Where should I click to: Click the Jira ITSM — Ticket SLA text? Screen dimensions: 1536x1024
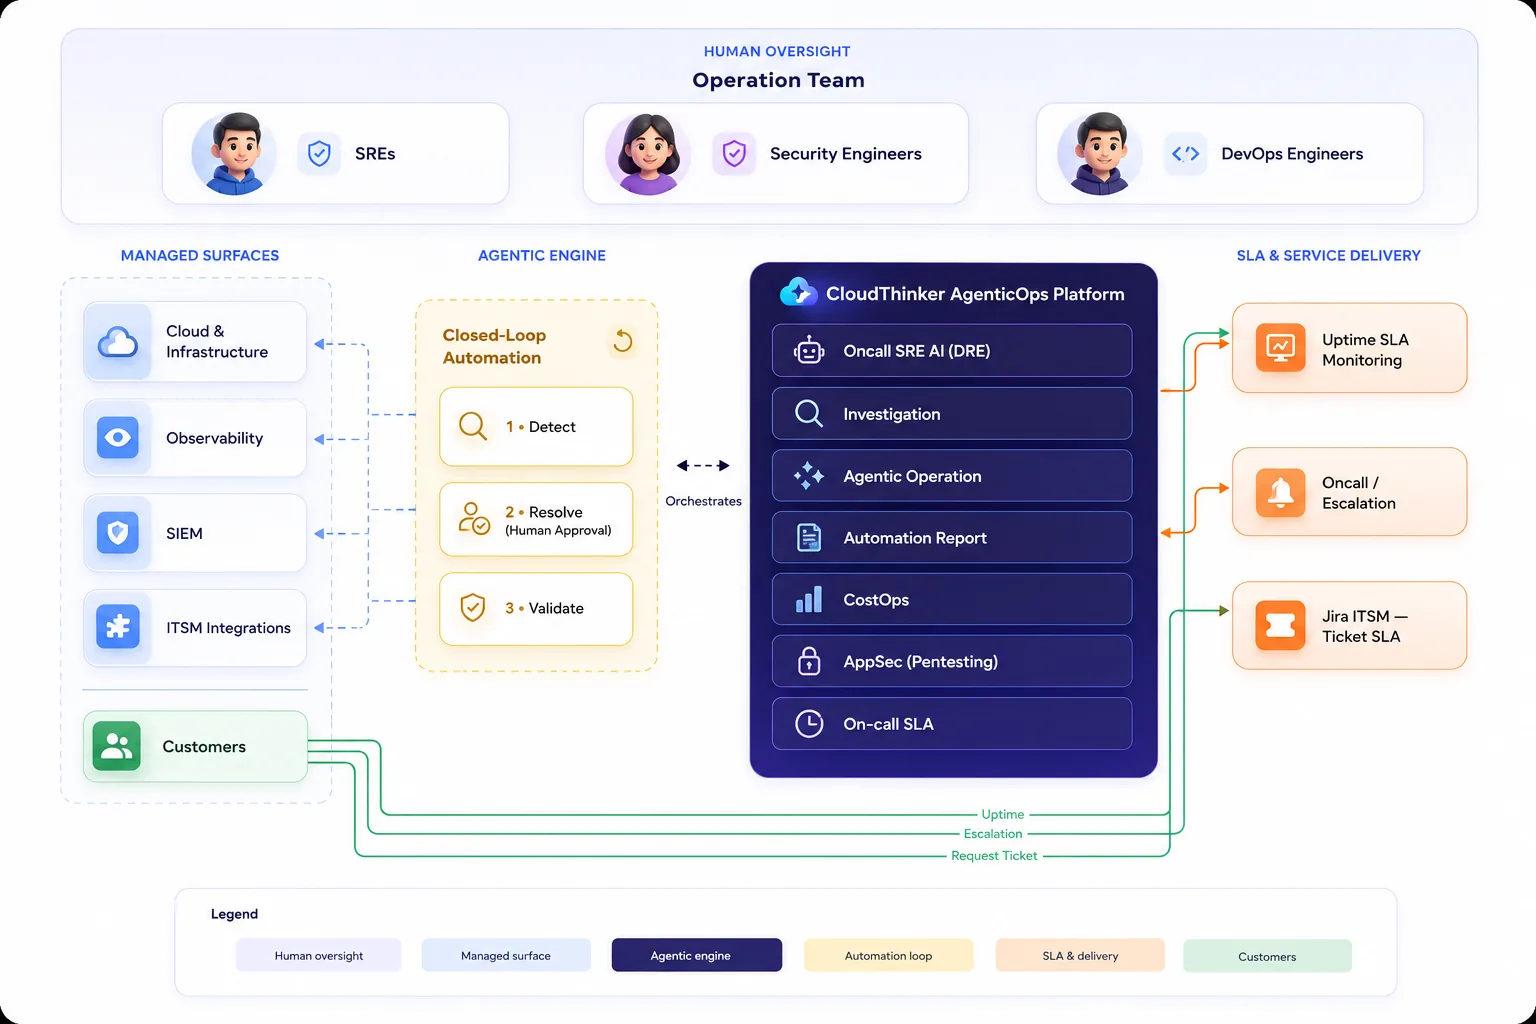click(1365, 626)
